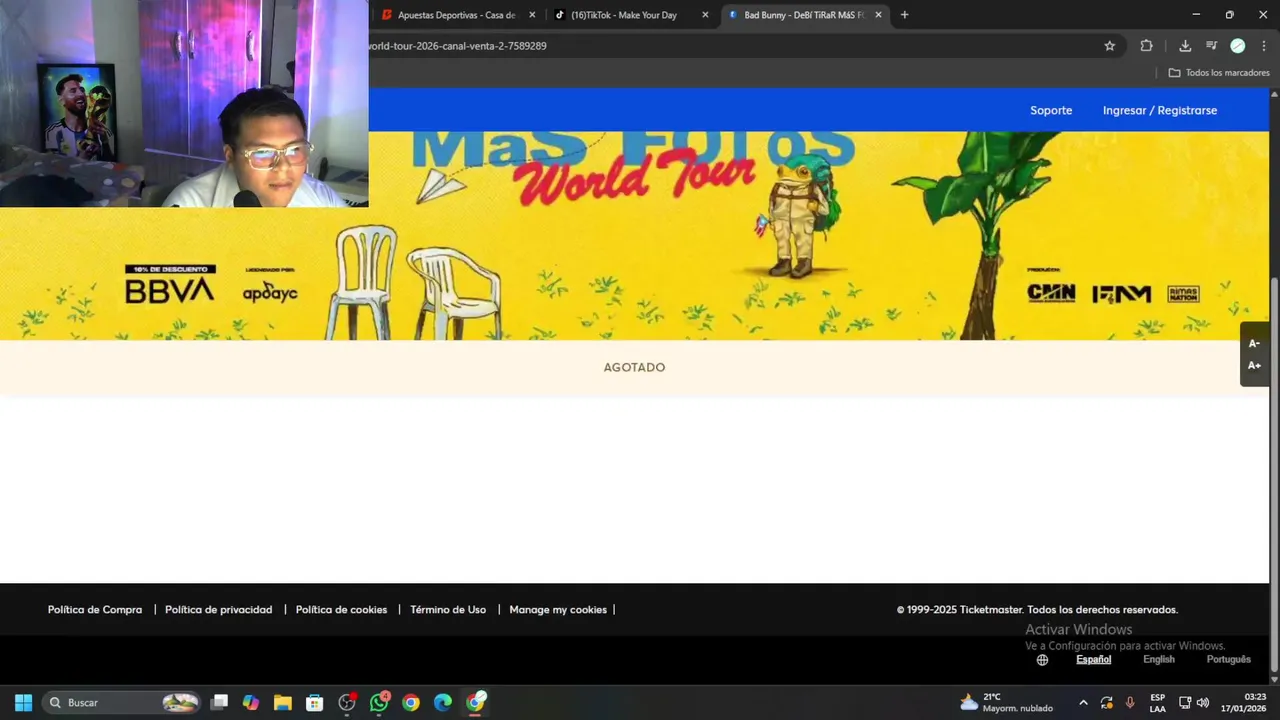This screenshot has width=1280, height=720.
Task: Click the AGOTADO status text
Action: [634, 367]
